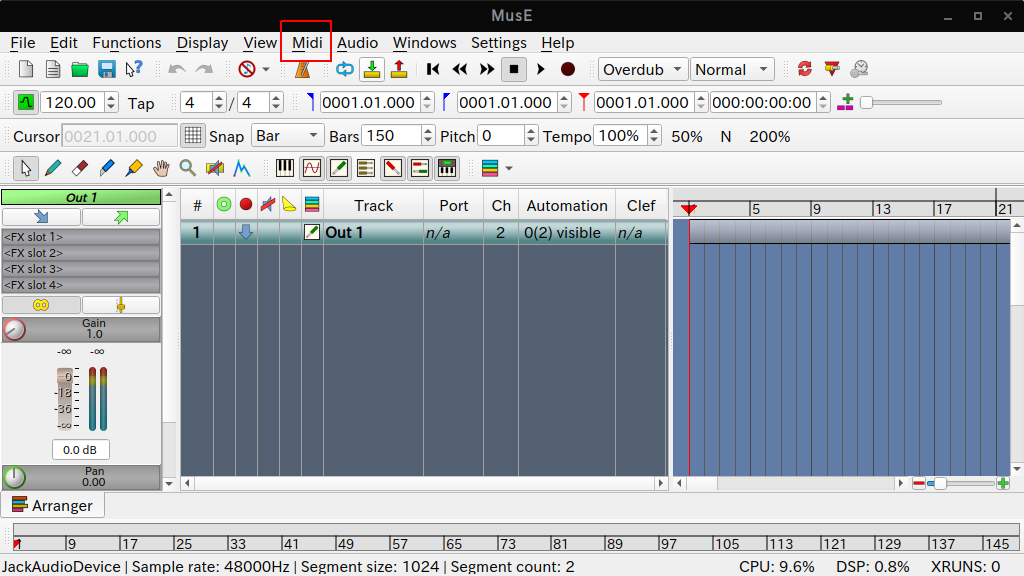Toggle Punch In with the green arrow icon
This screenshot has height=576, width=1024.
(x=372, y=69)
